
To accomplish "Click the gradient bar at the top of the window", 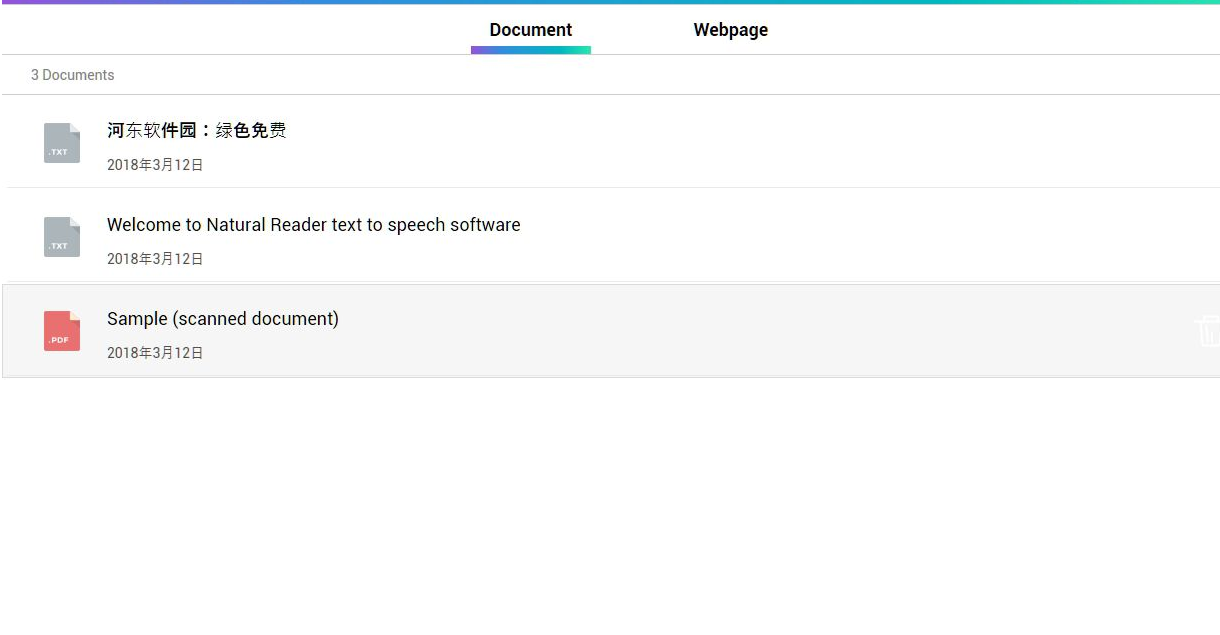I will (610, 3).
